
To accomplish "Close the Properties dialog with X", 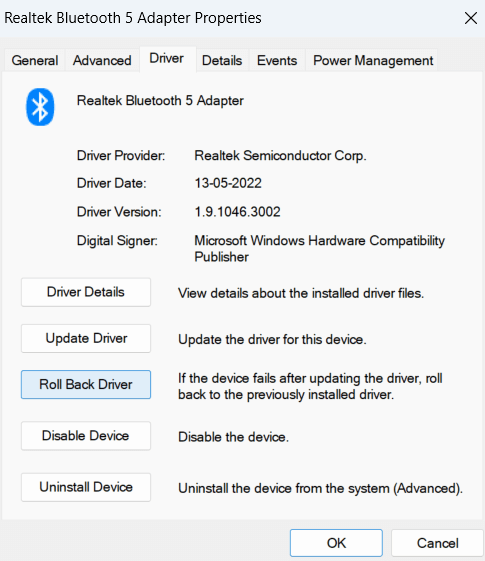I will point(471,18).
